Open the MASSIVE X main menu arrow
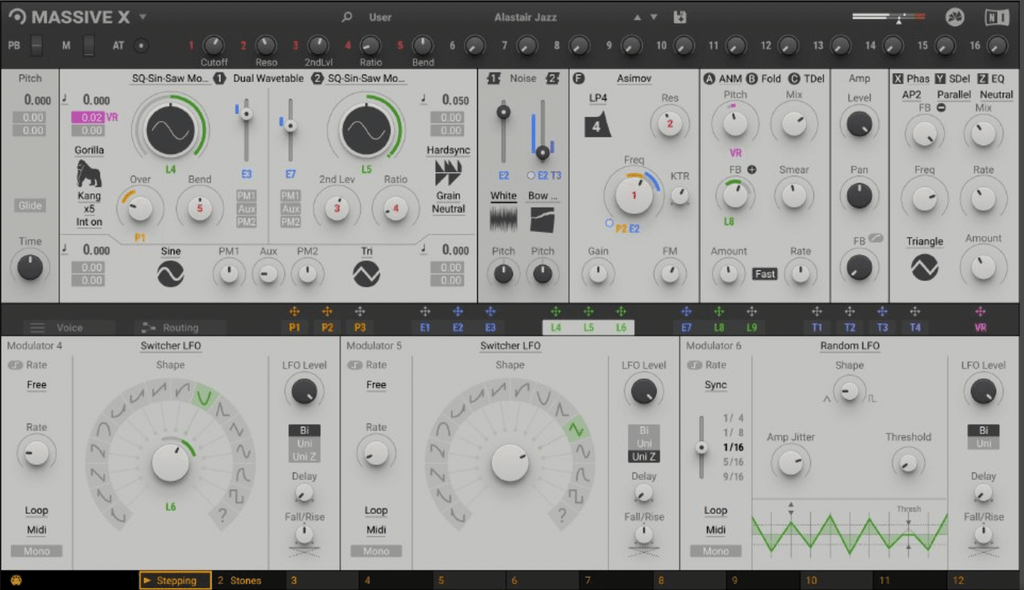The height and width of the screenshot is (590, 1024). coord(143,17)
